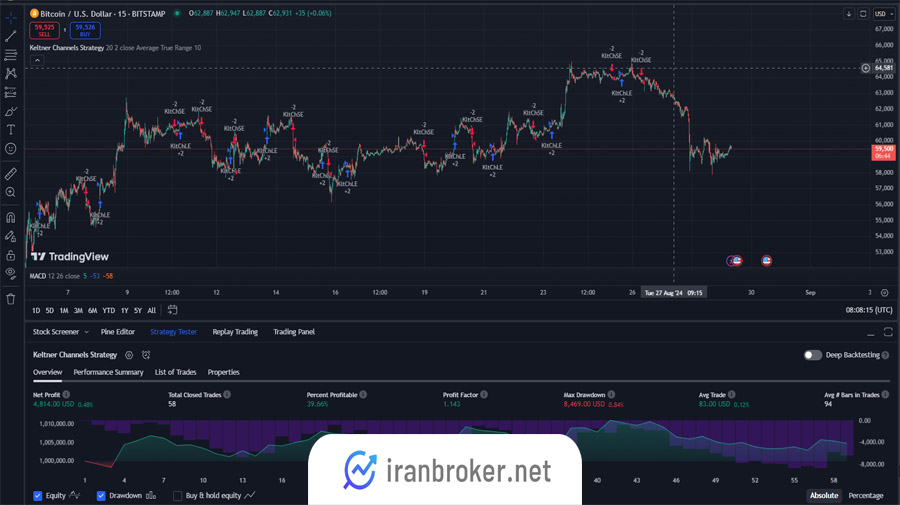Set chart range to 3M
Screen dimensions: 900x505
[78, 310]
